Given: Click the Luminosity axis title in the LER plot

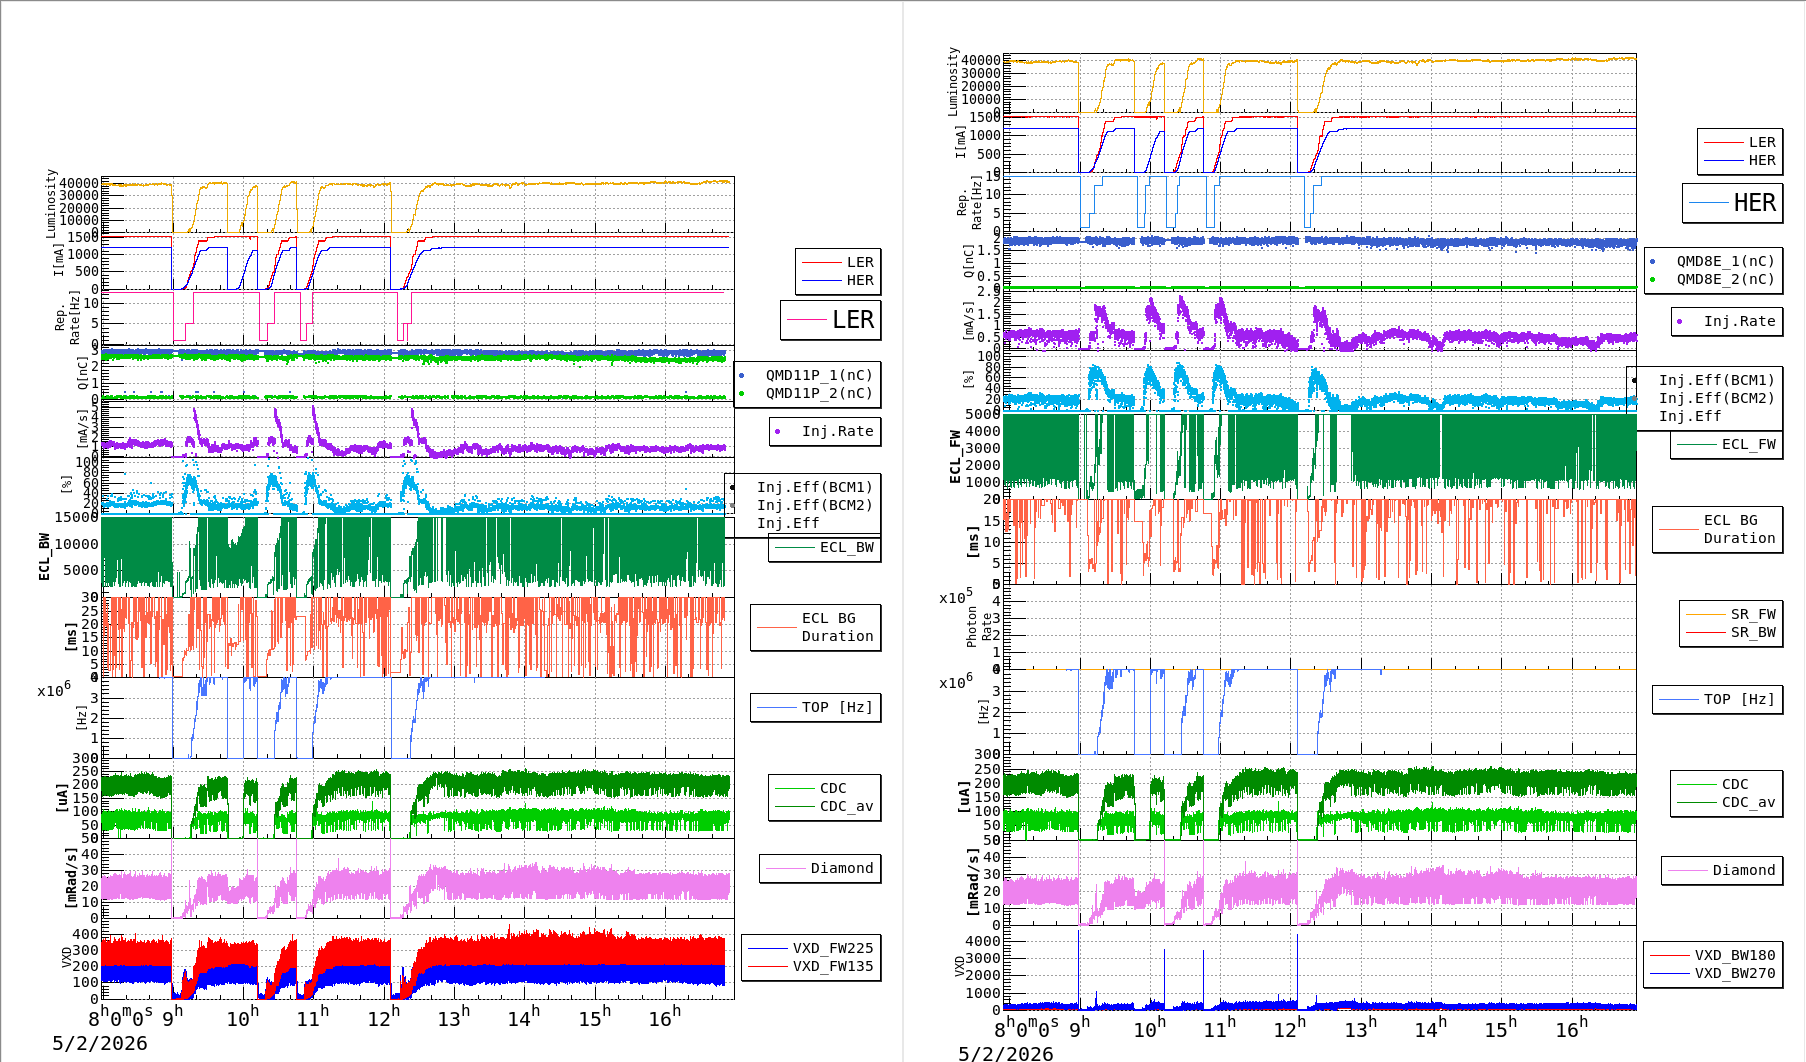Looking at the screenshot, I should tap(51, 203).
